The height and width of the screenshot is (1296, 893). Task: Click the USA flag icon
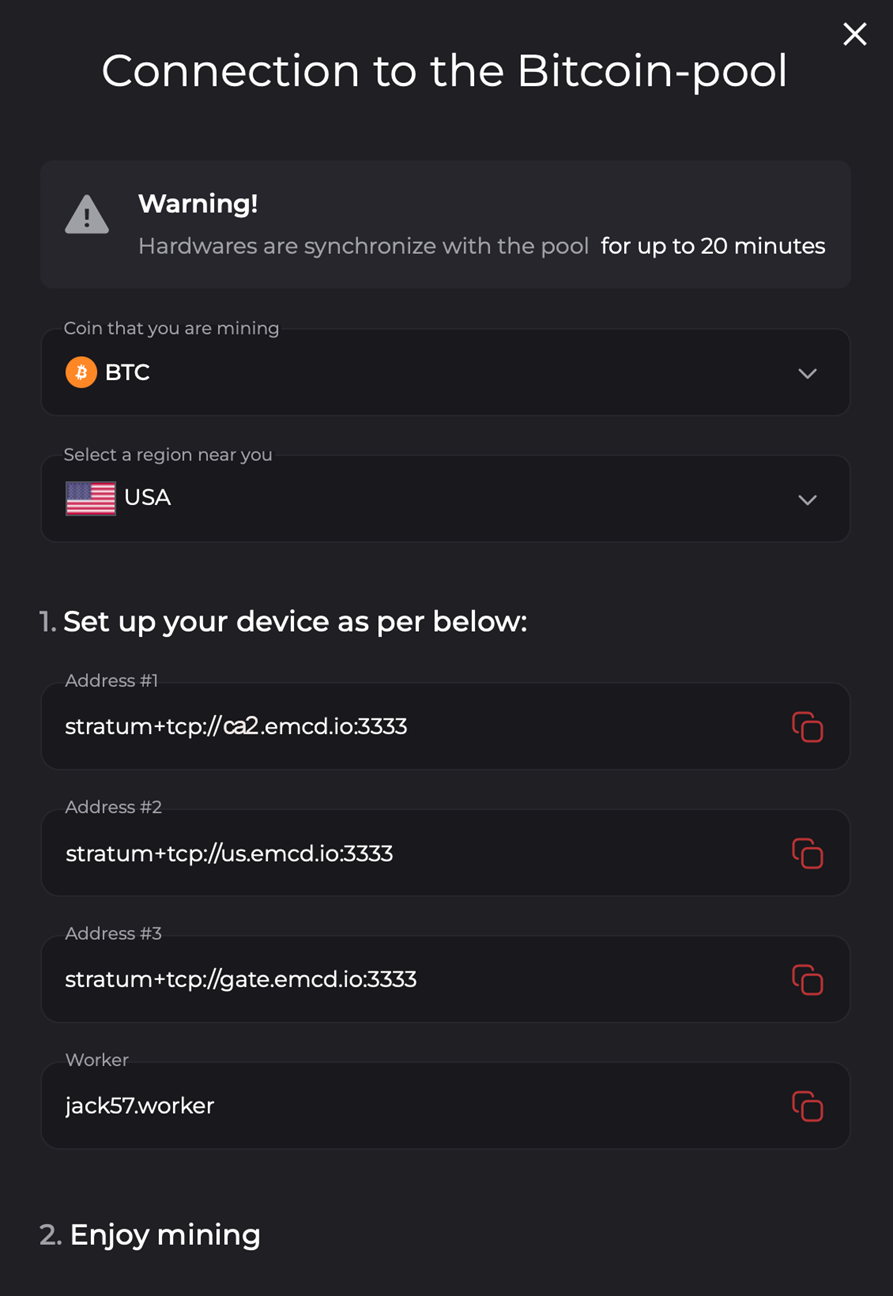(x=91, y=498)
